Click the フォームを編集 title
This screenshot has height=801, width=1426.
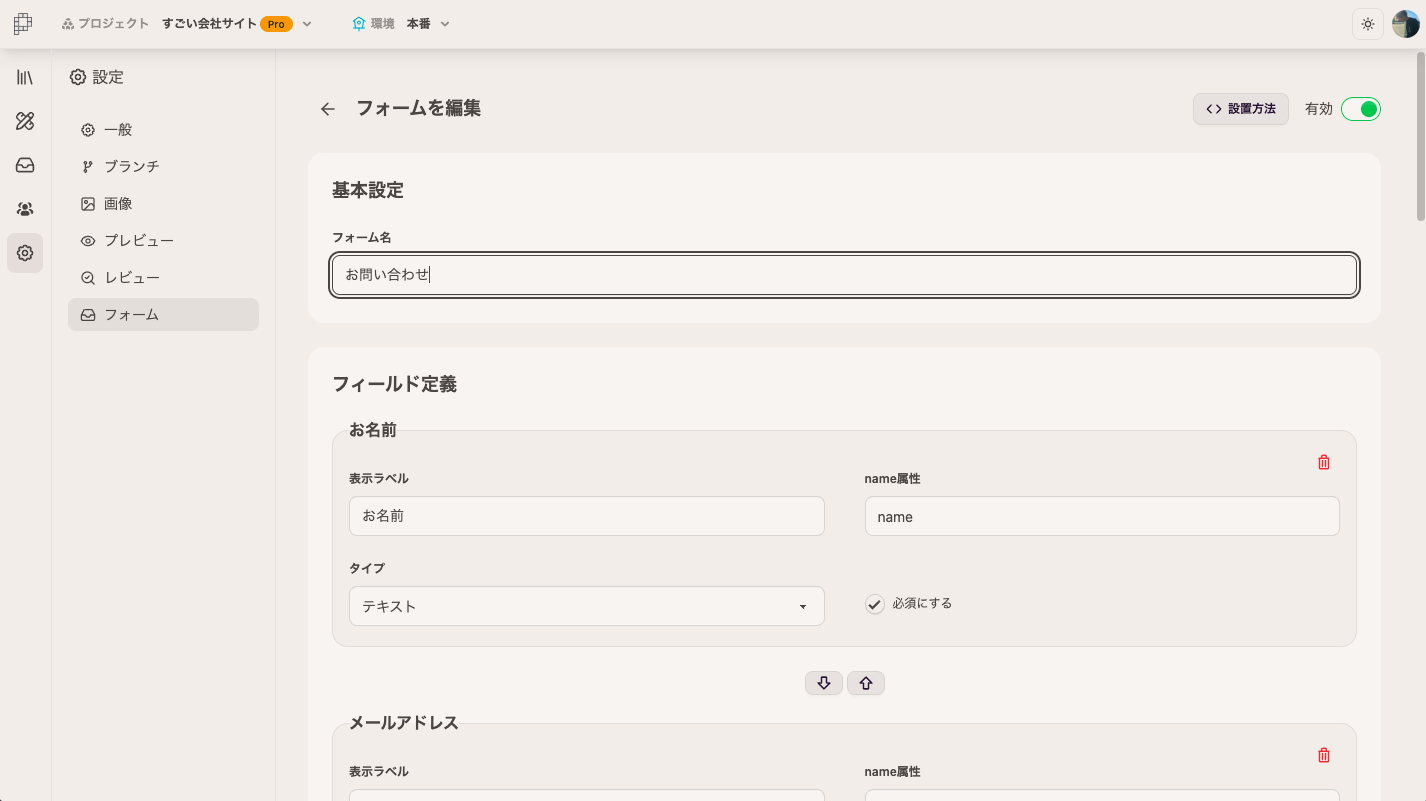tap(419, 108)
